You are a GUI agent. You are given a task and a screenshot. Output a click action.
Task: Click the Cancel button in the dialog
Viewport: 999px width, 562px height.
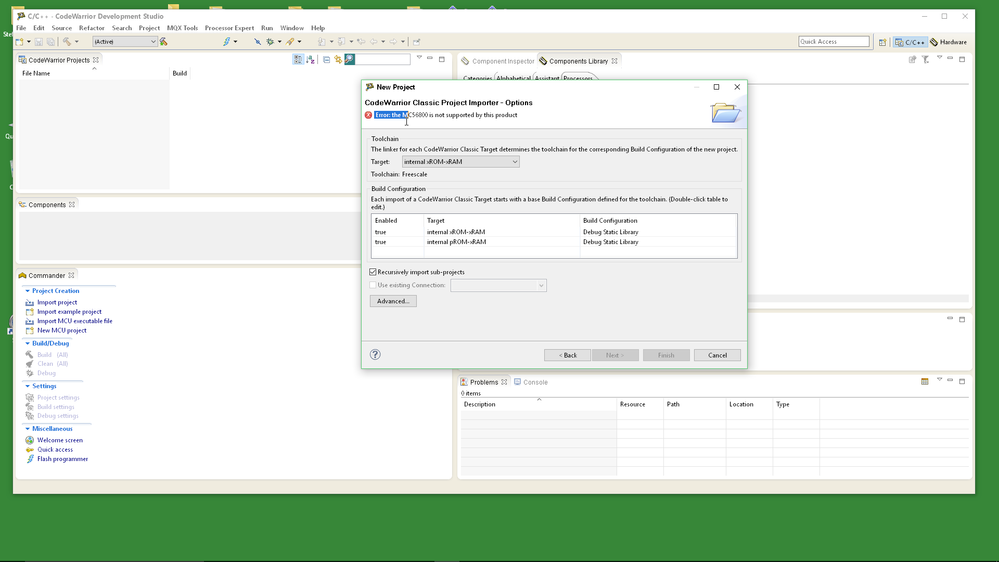717,355
